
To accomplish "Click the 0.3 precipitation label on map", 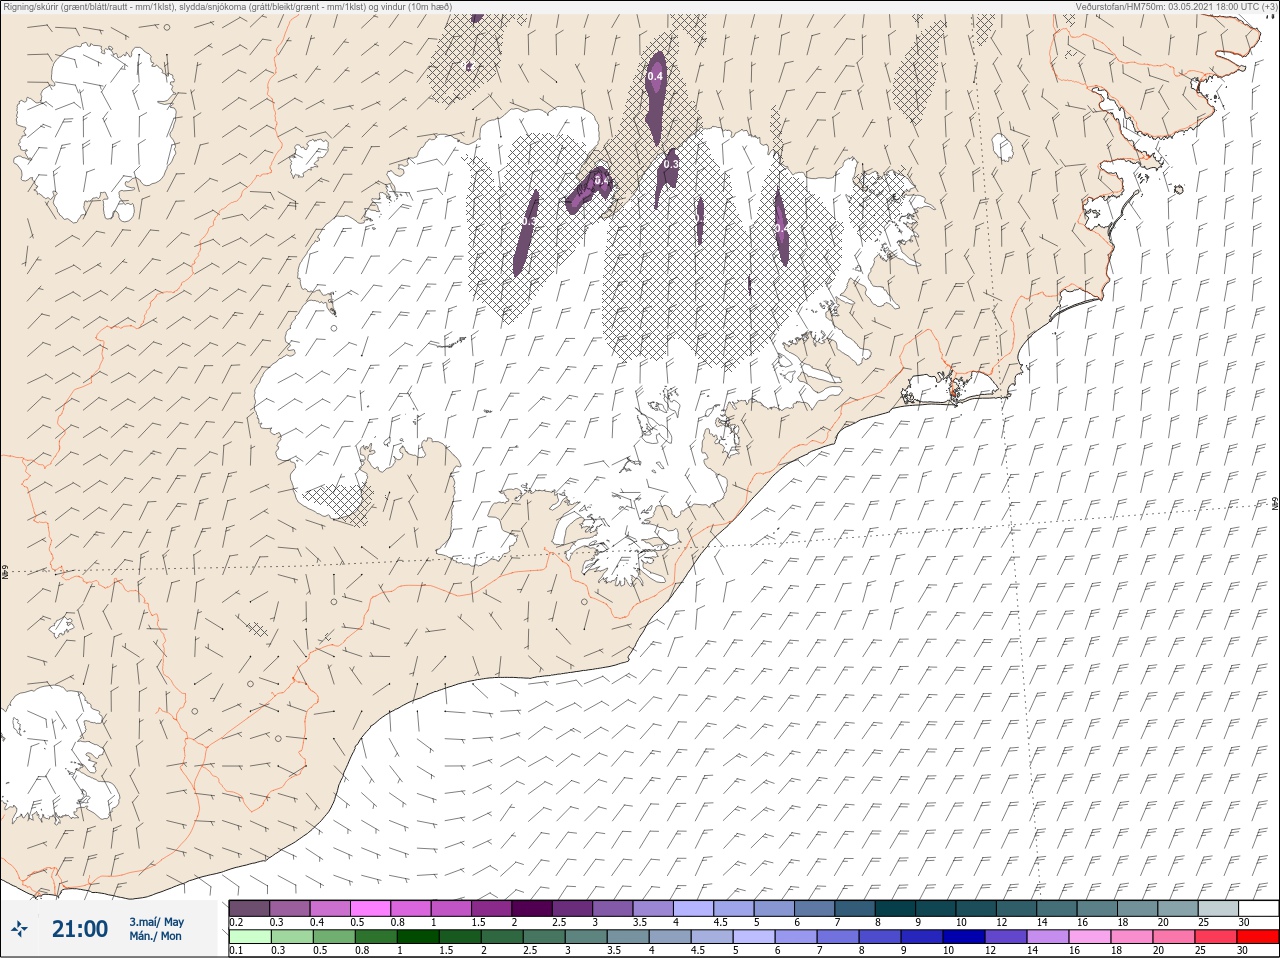I will click(x=671, y=164).
